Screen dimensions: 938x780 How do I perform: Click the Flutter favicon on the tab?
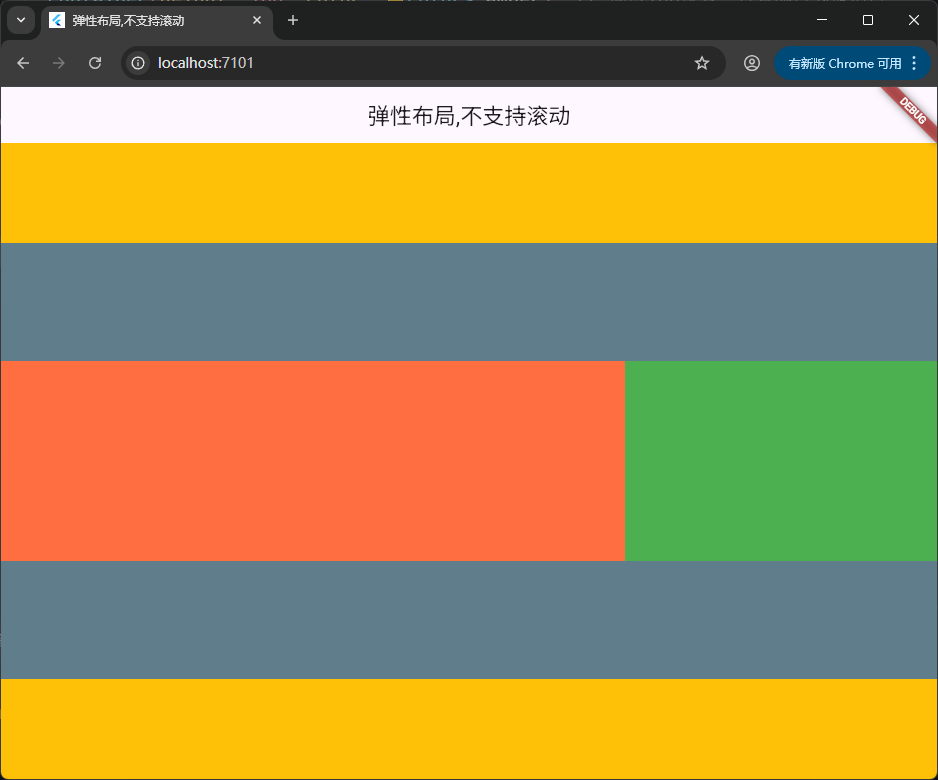pyautogui.click(x=57, y=20)
